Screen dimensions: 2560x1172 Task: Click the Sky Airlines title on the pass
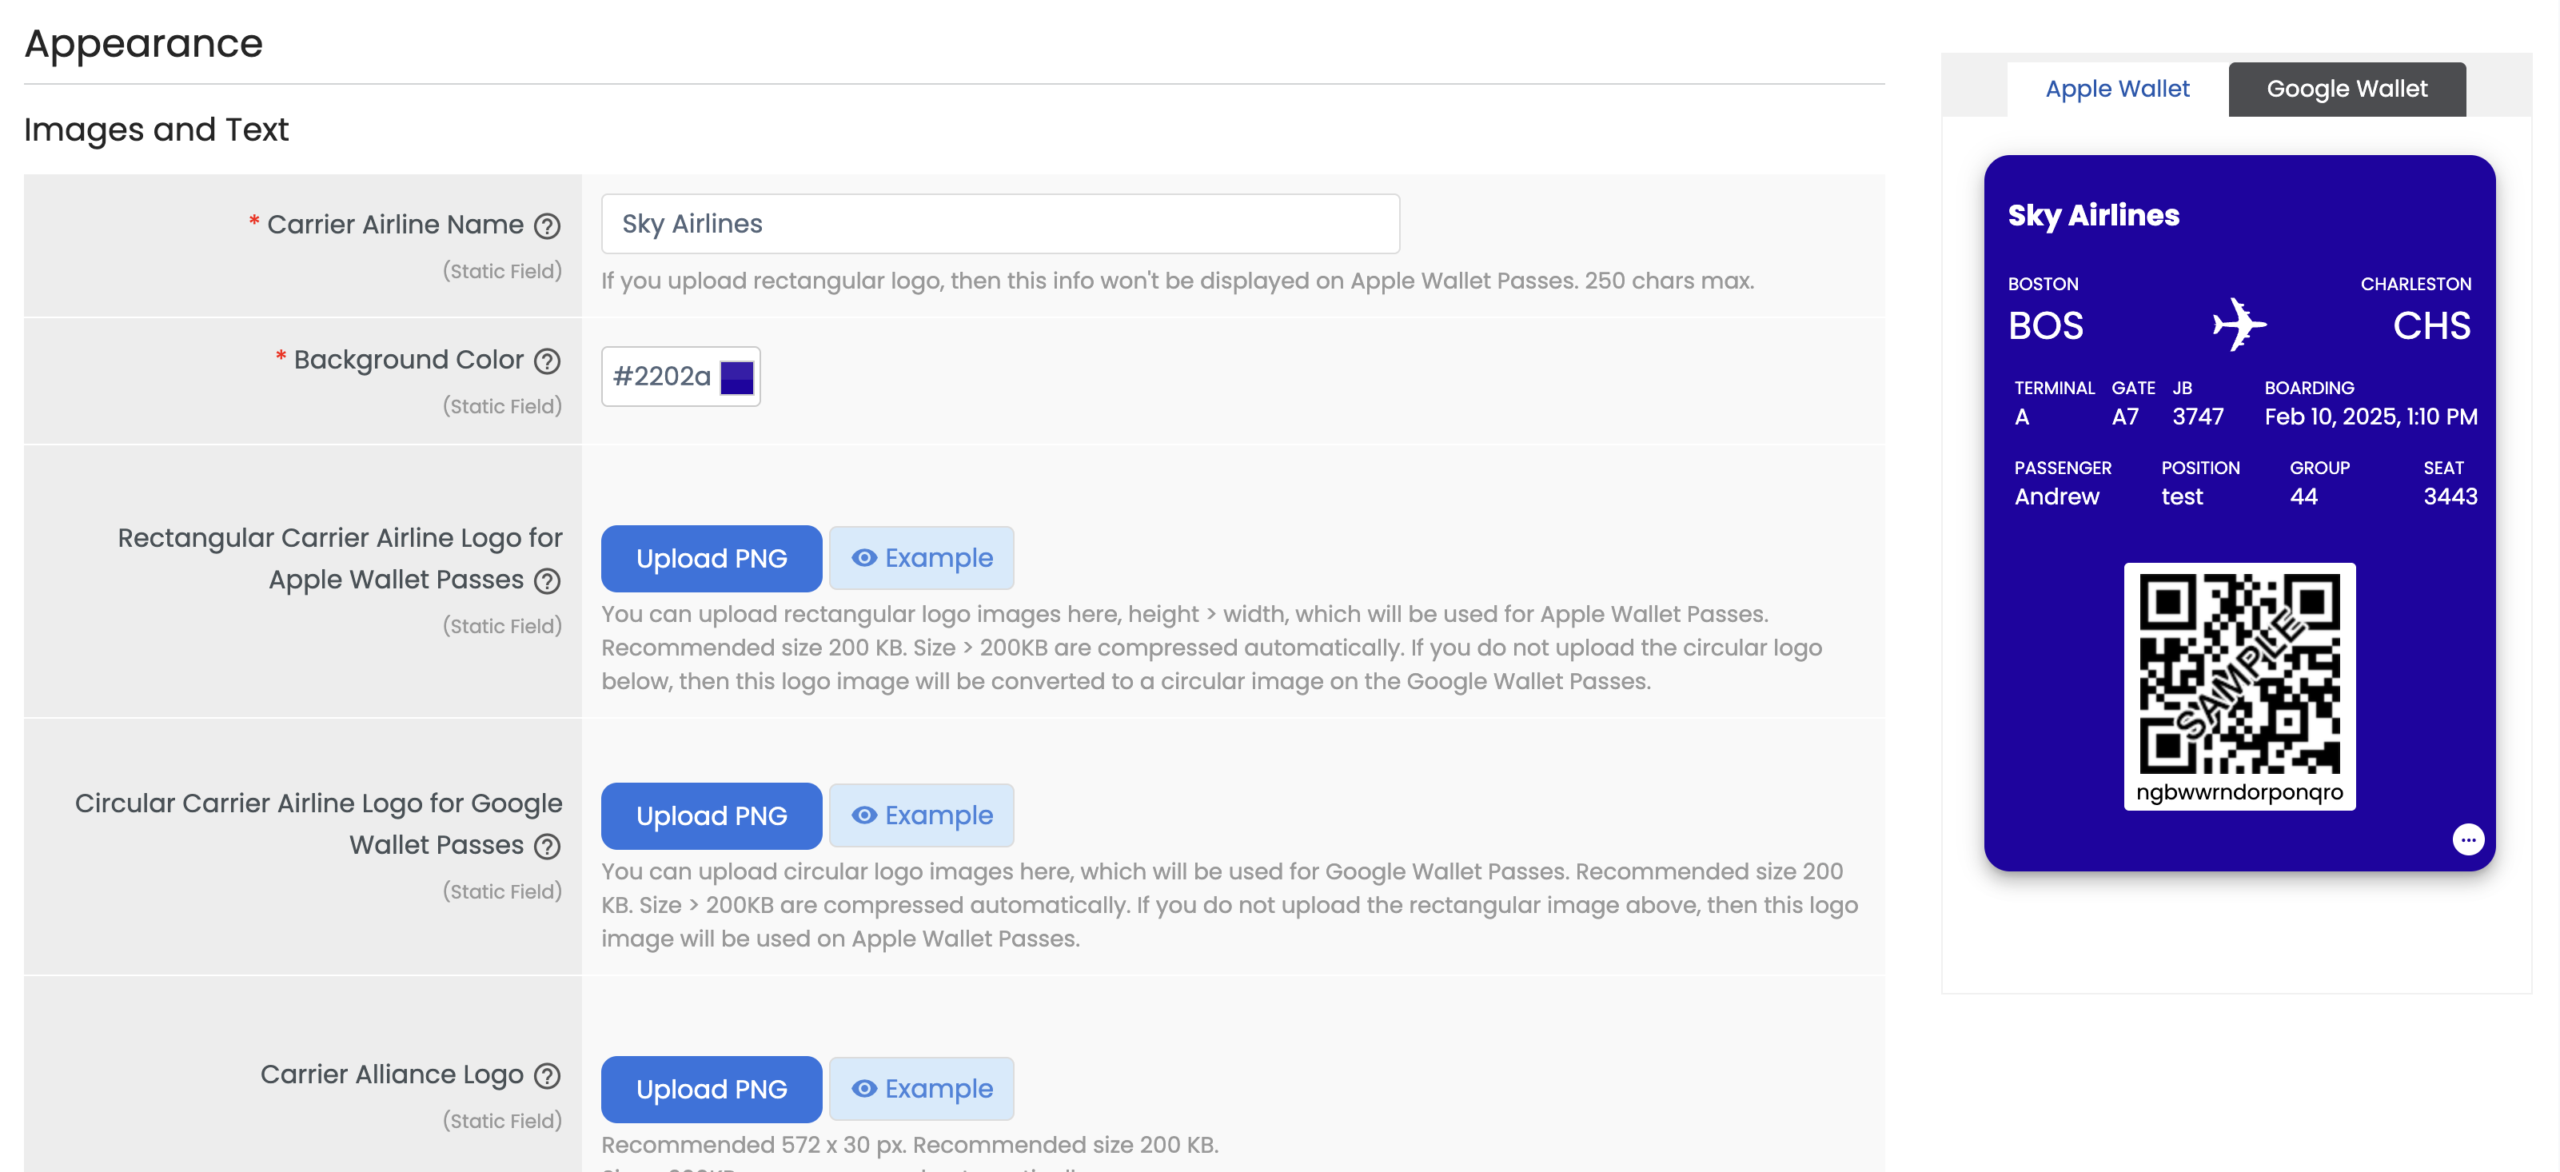coord(2093,214)
